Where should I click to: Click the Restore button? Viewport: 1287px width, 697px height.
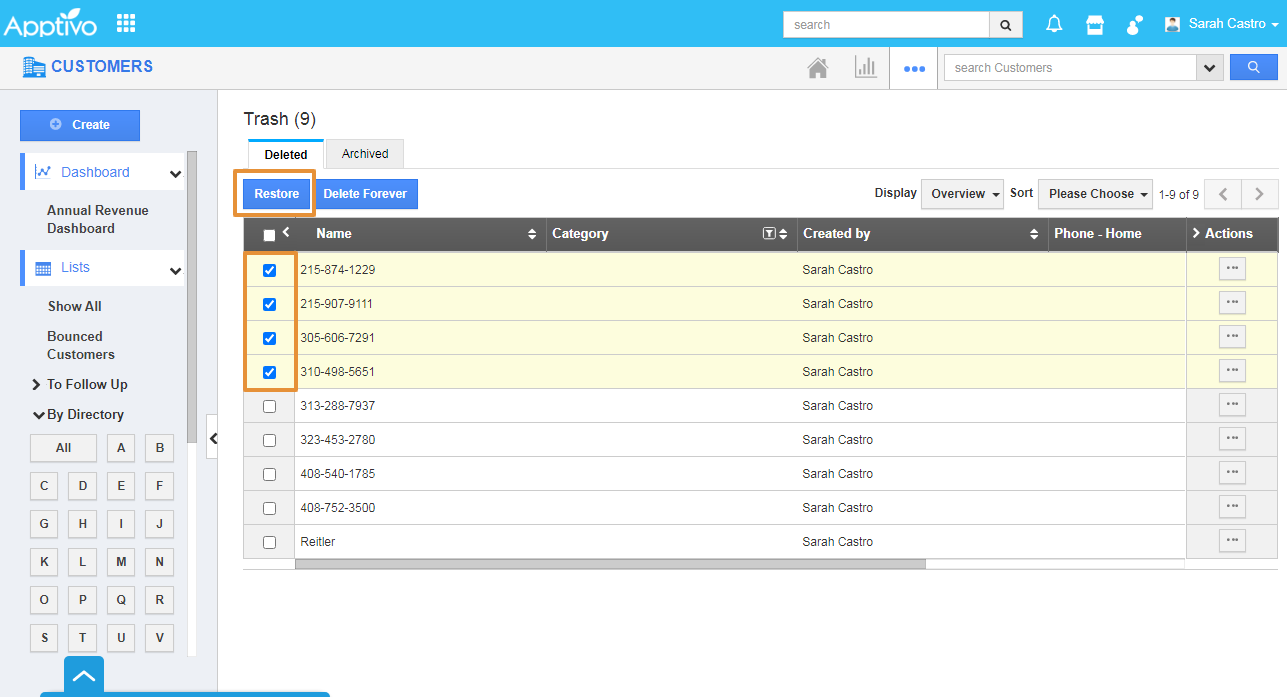click(276, 194)
